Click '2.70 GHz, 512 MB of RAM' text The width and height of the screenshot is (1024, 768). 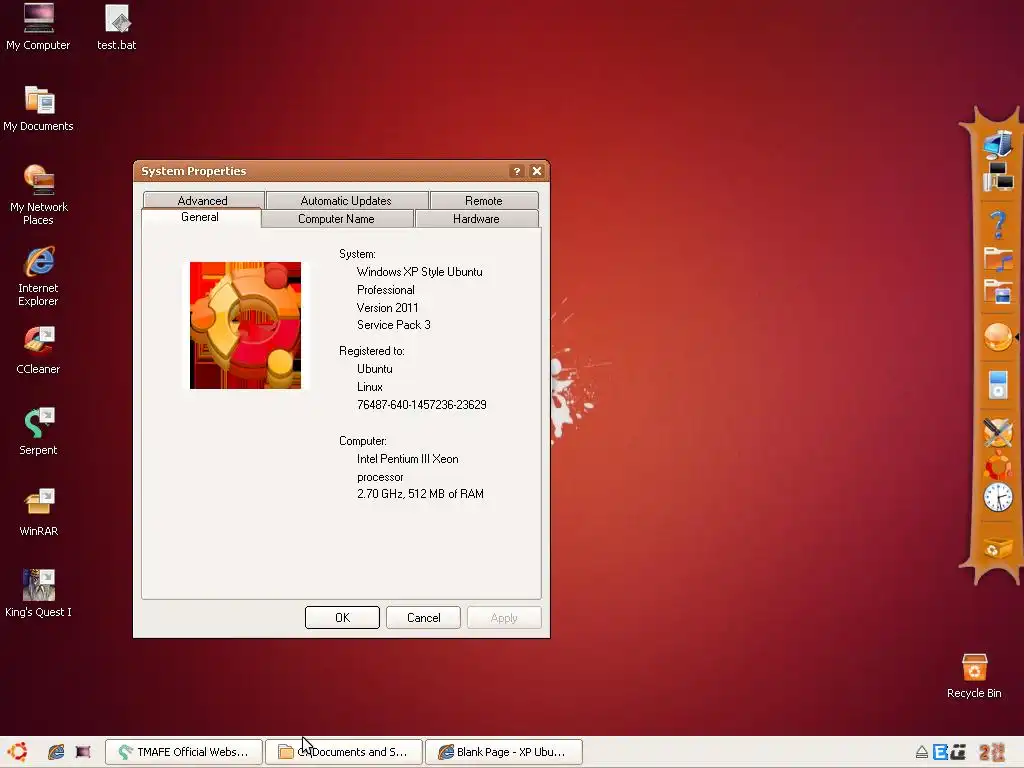click(x=421, y=494)
